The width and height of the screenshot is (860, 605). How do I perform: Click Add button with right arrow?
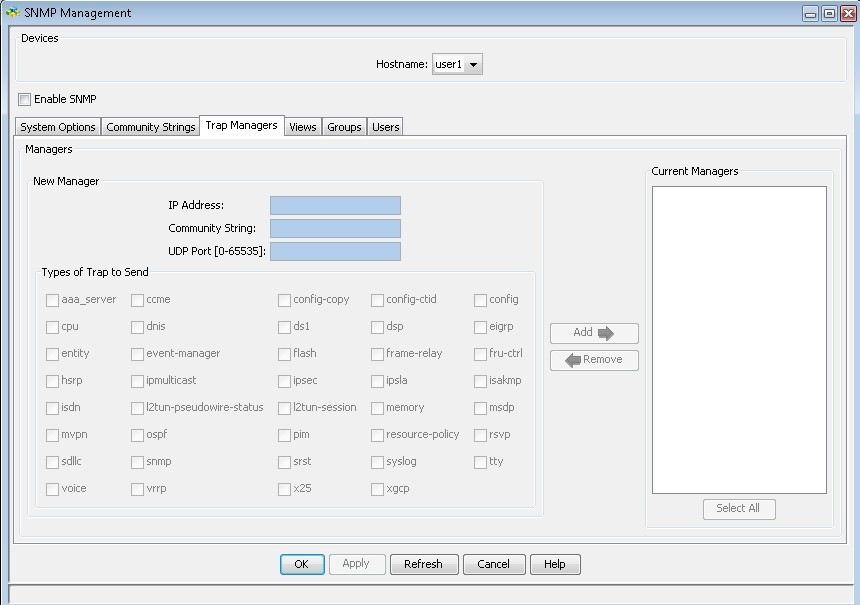[x=594, y=333]
